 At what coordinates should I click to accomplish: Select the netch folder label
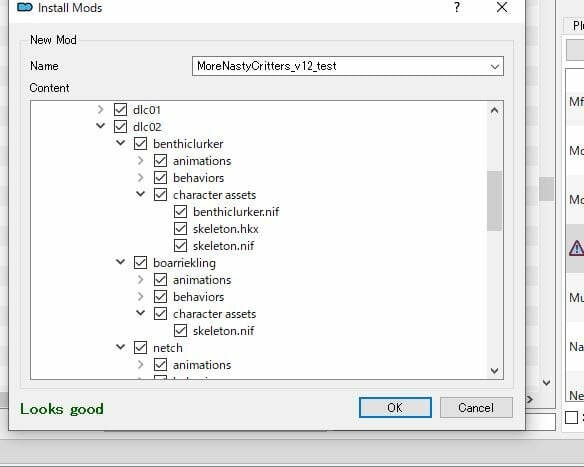(168, 348)
